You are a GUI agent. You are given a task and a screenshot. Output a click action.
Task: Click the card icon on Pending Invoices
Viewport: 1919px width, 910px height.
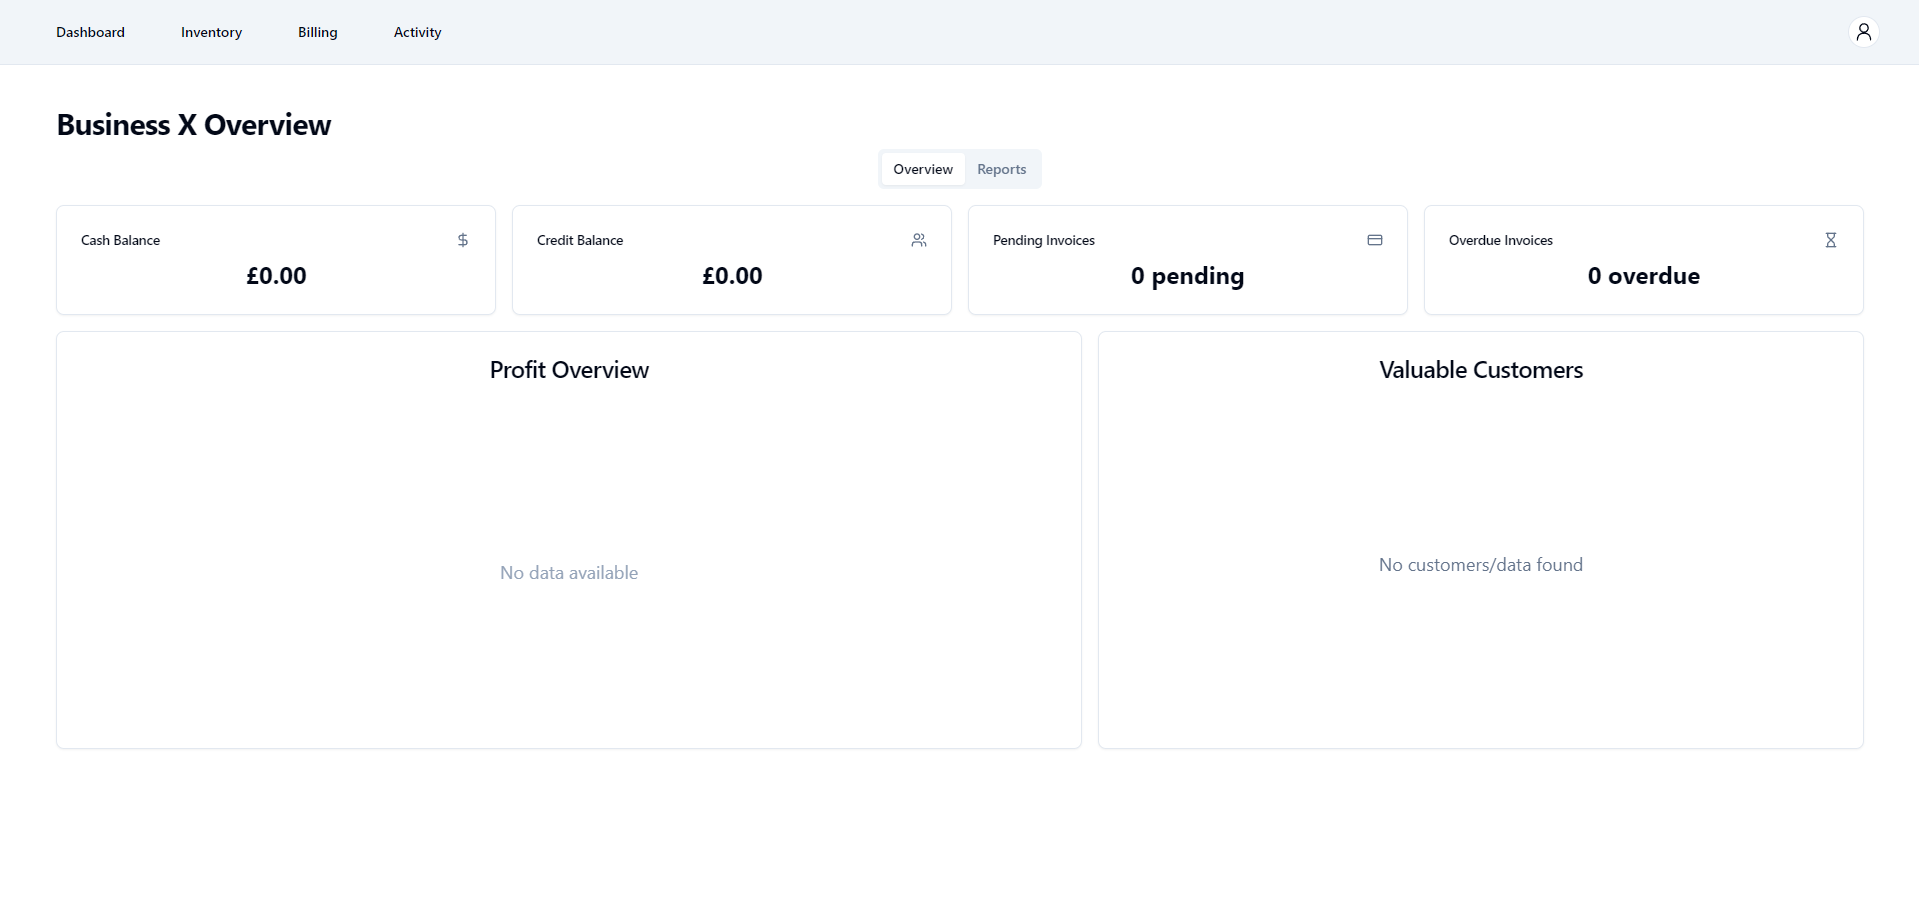1375,240
